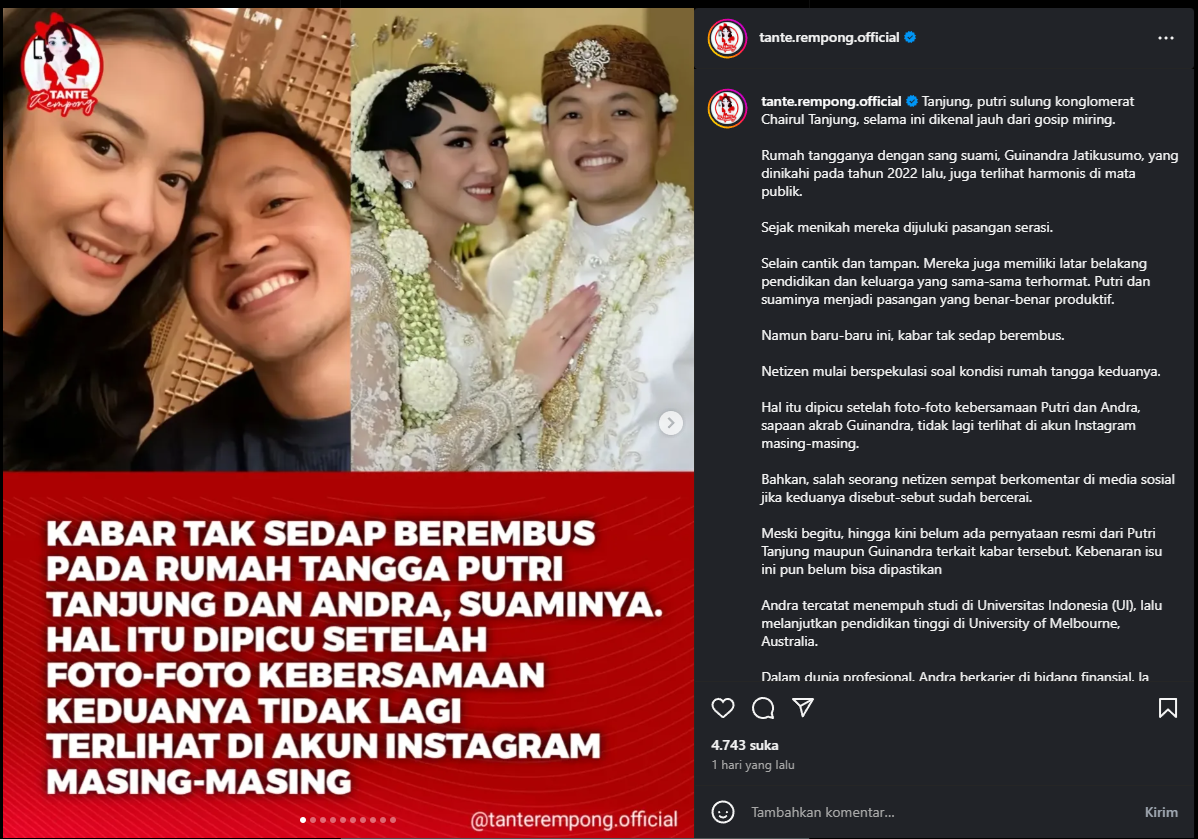The height and width of the screenshot is (839, 1198).
Task: Click the Tante Rempong logo on image
Action: (61, 66)
